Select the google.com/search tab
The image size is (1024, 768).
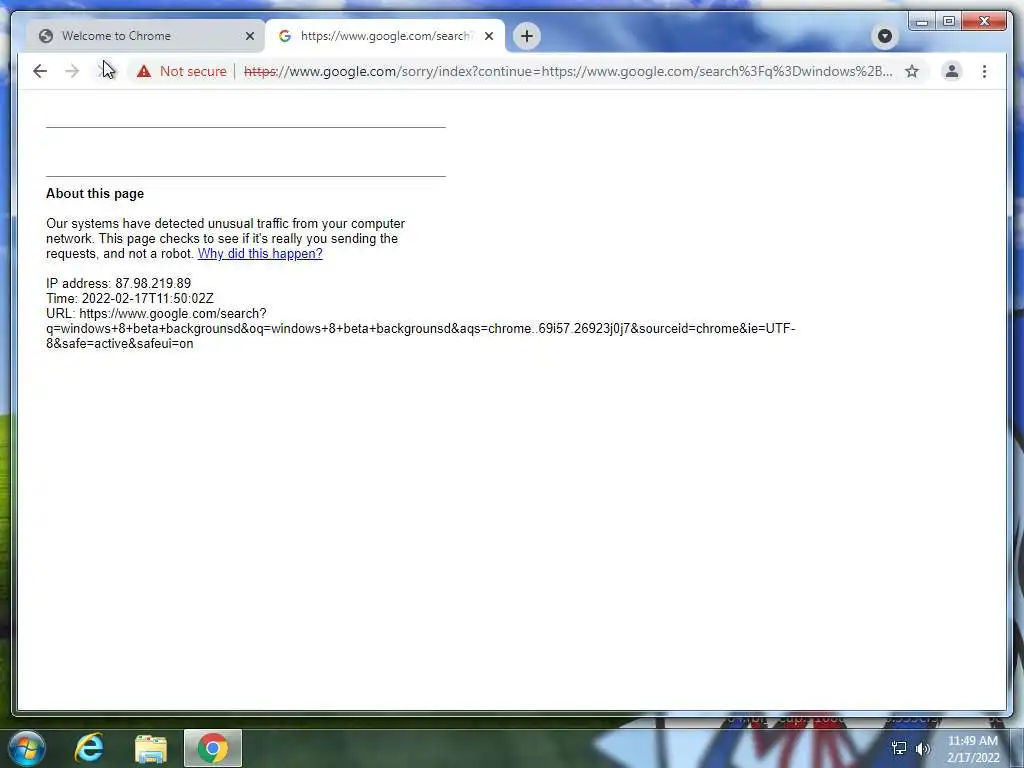pos(385,36)
